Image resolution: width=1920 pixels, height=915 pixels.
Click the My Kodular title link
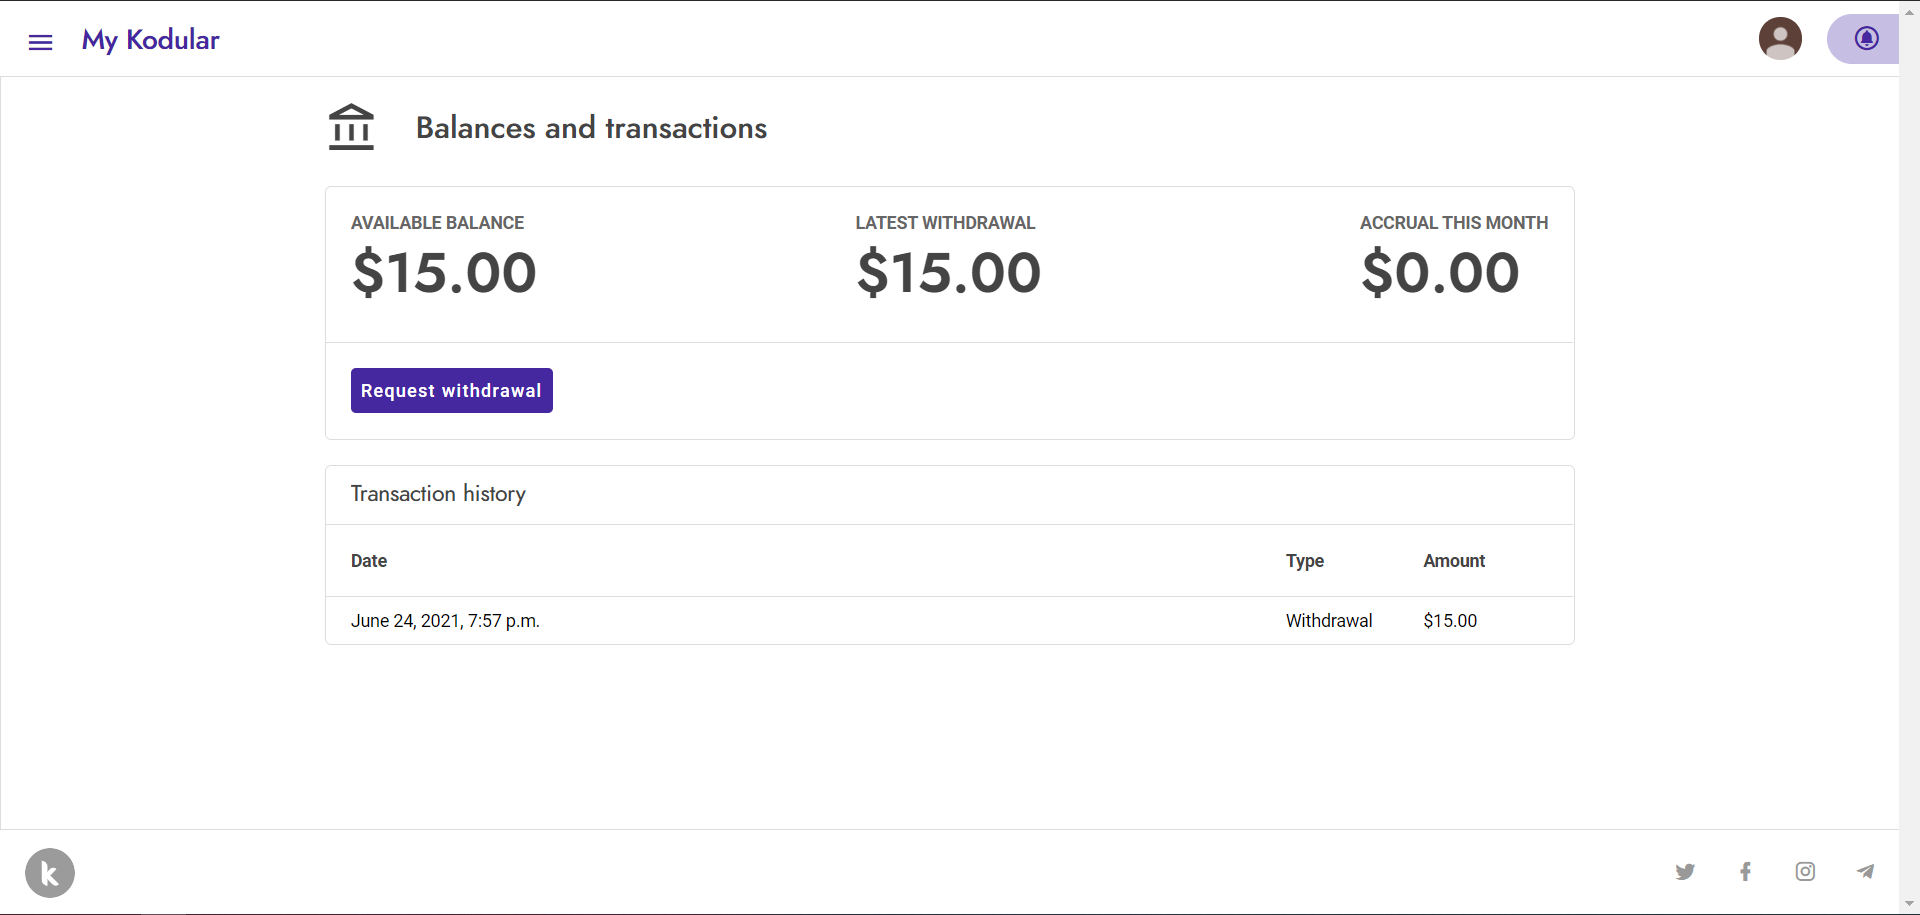pyautogui.click(x=151, y=40)
